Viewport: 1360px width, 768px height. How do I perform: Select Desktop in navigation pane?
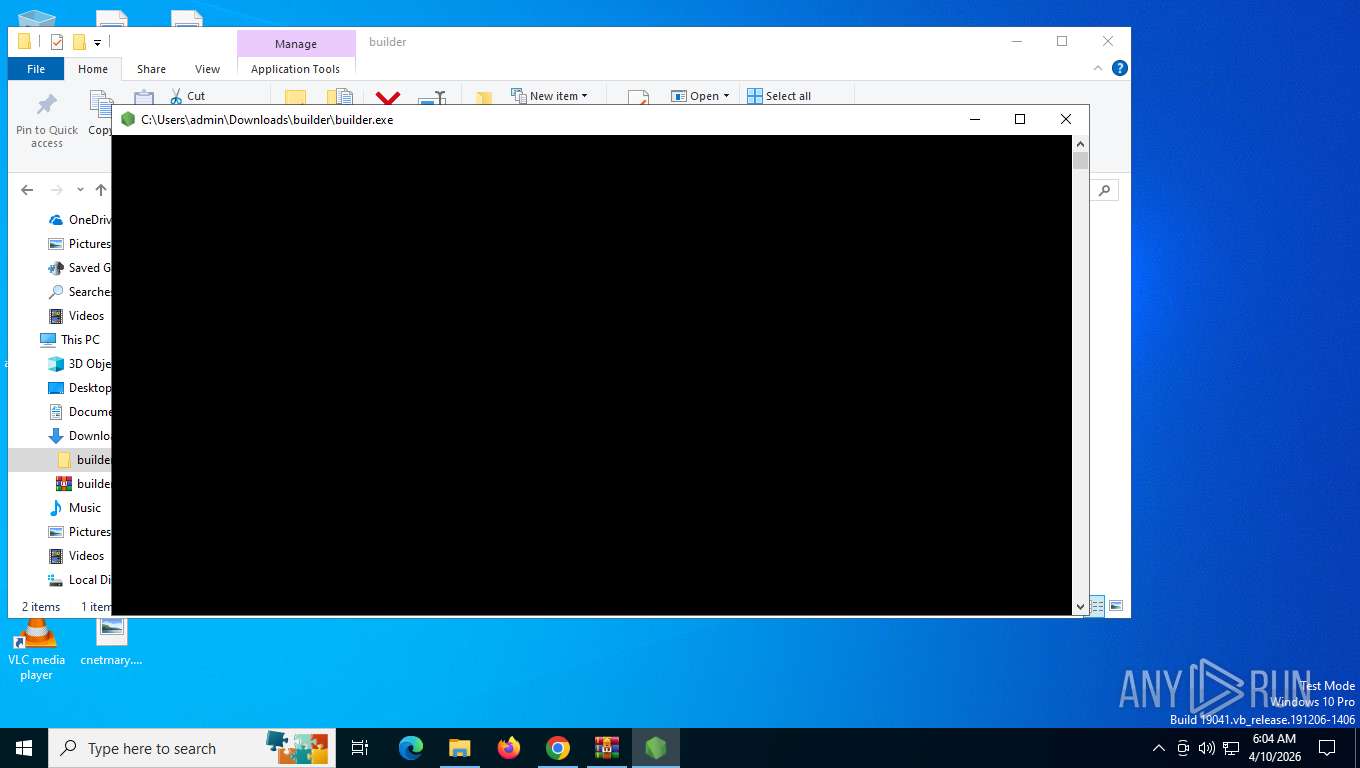[x=80, y=388]
